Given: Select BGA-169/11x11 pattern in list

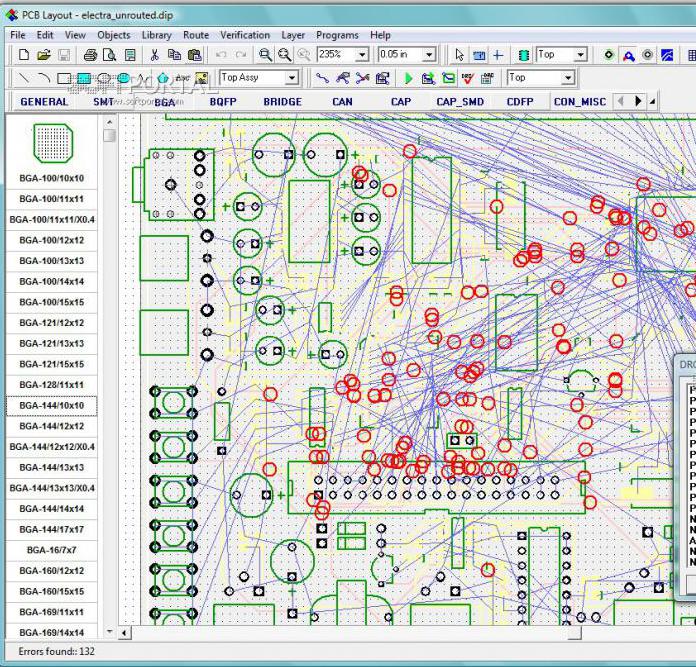Looking at the screenshot, I should [51, 612].
